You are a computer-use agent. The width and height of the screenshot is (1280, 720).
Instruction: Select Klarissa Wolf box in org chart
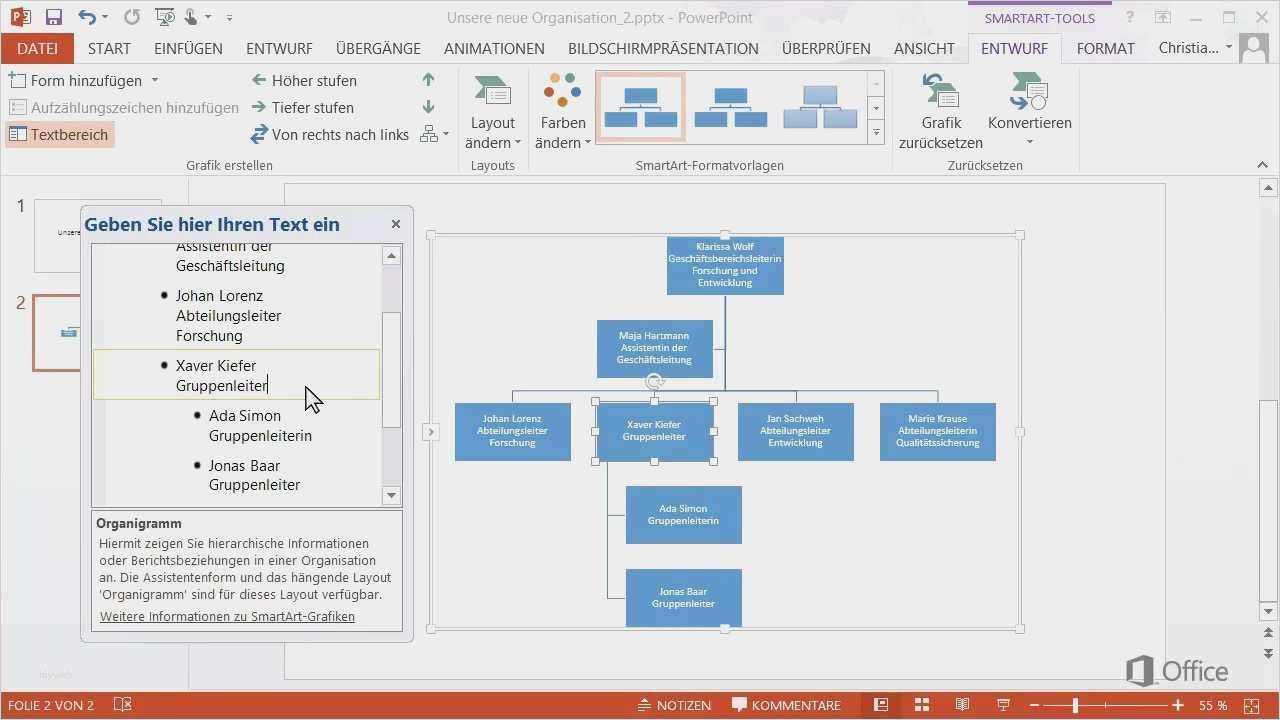pos(725,265)
